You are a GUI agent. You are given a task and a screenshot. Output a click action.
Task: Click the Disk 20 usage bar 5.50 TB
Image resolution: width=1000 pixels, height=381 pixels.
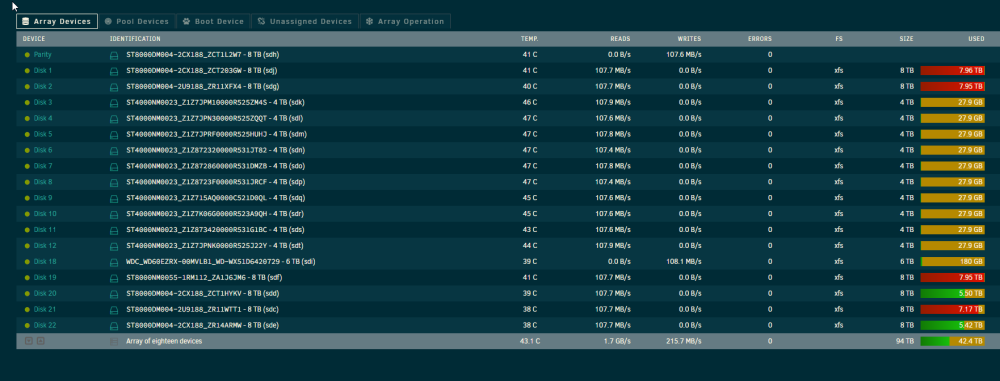[x=953, y=294]
